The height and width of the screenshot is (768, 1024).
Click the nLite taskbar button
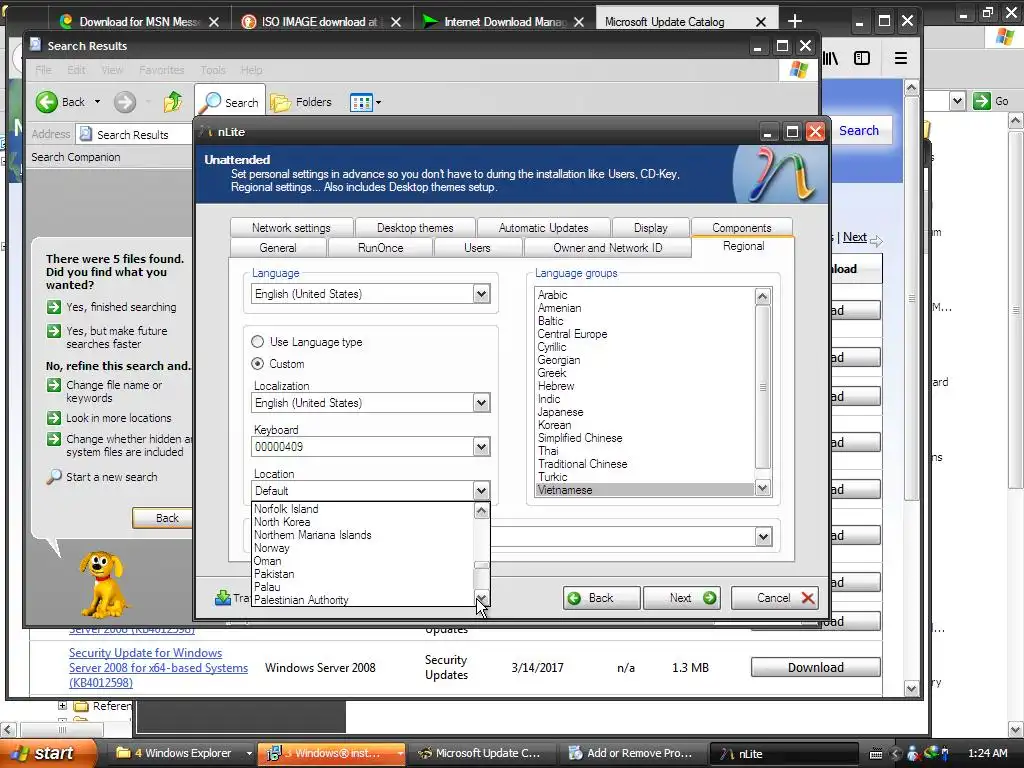pyautogui.click(x=782, y=753)
